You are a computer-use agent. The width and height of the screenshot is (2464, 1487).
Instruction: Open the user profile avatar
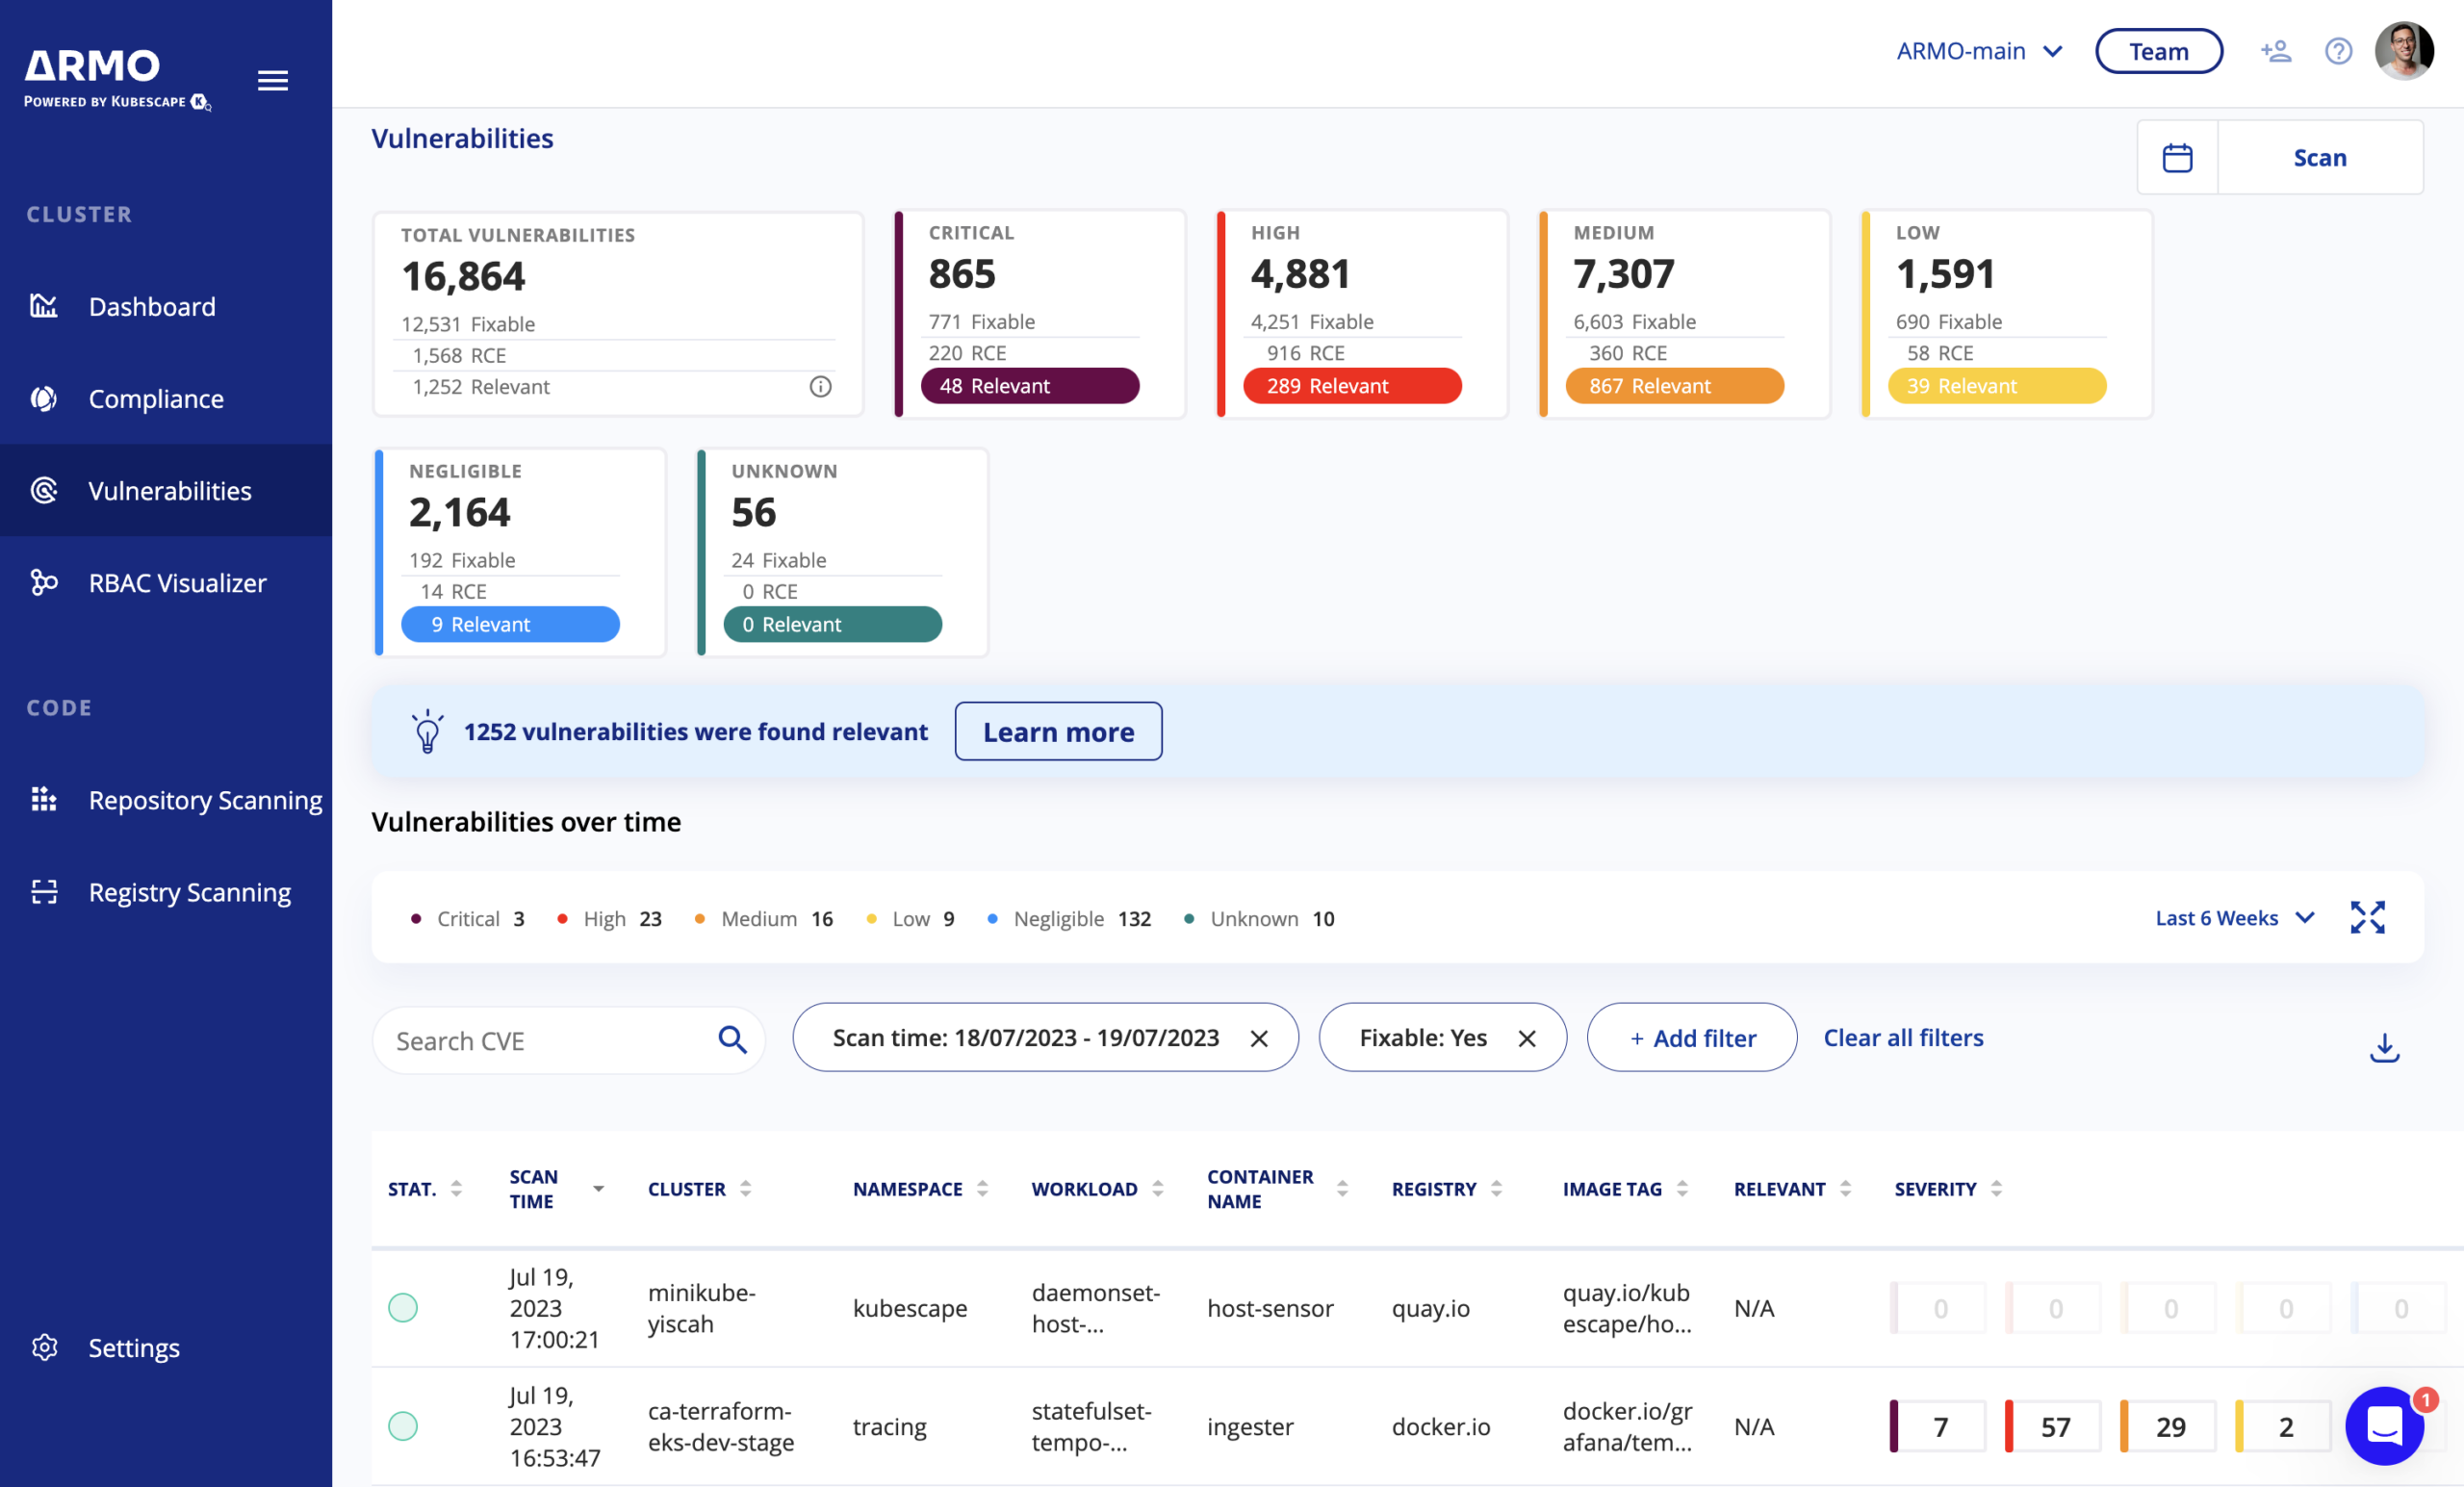[x=2404, y=50]
